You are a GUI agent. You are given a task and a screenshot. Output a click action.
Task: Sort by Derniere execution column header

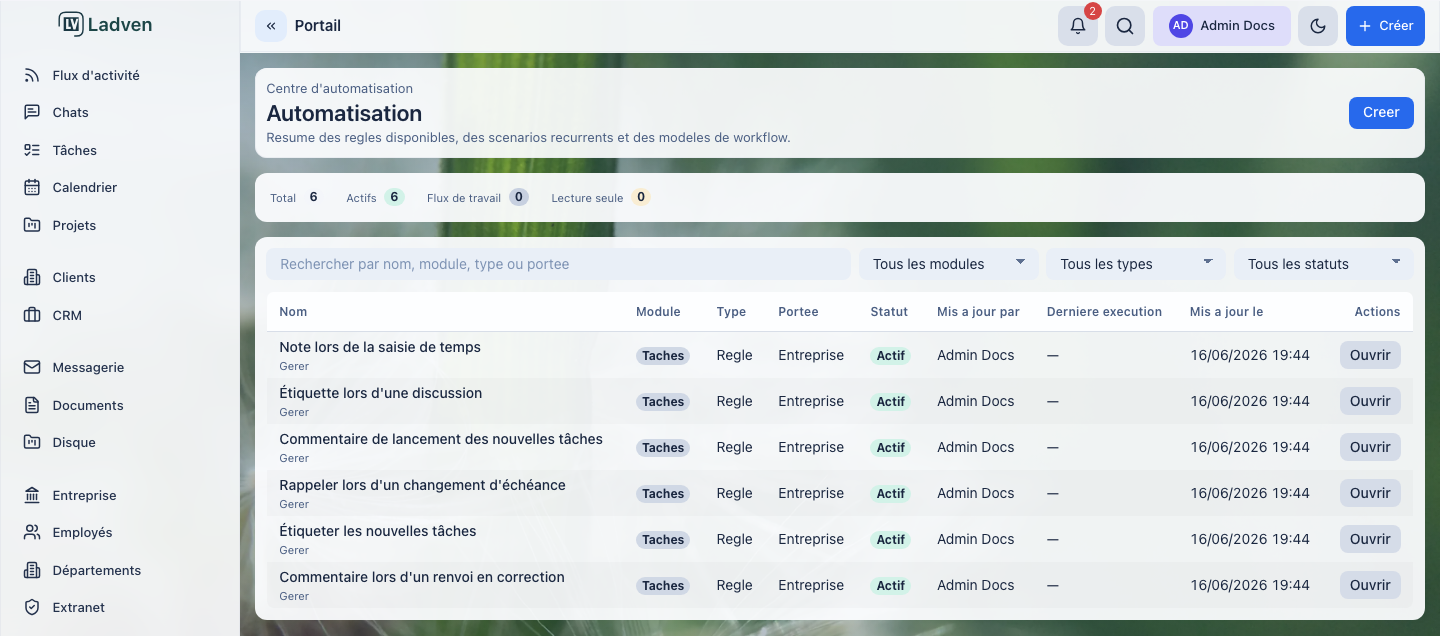1104,312
